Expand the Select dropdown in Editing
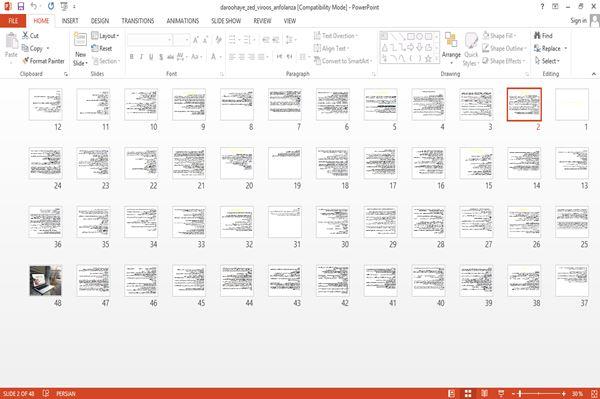The height and width of the screenshot is (399, 600). (547, 61)
